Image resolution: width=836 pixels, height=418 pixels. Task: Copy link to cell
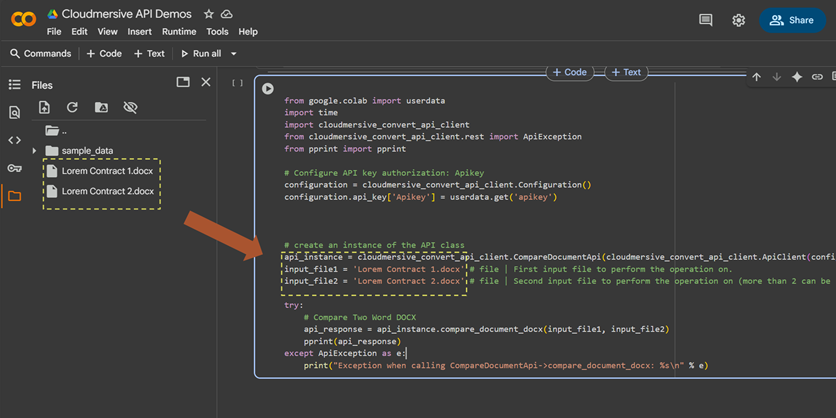point(817,77)
